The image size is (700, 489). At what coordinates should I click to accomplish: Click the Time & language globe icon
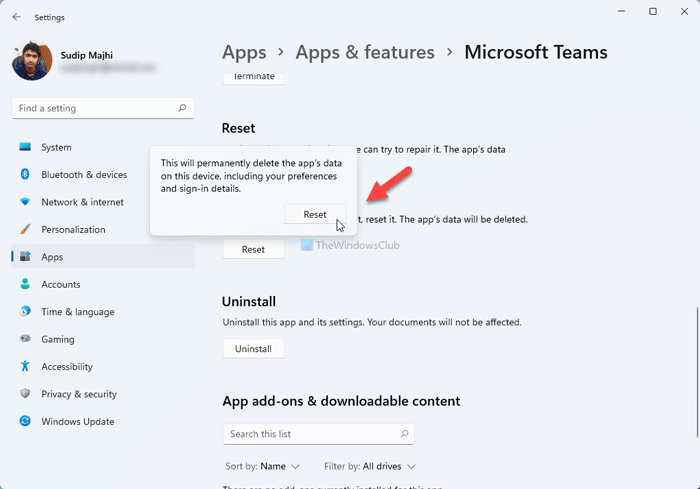(x=26, y=312)
